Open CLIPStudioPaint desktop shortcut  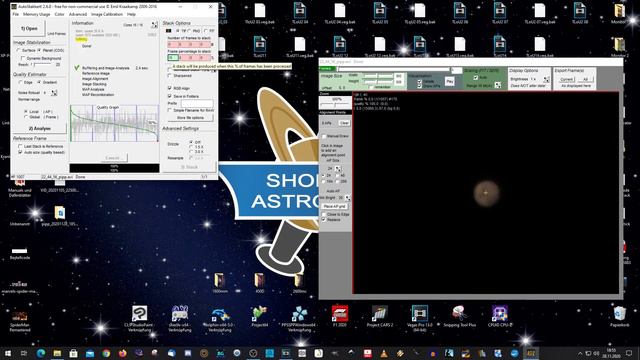tap(140, 317)
